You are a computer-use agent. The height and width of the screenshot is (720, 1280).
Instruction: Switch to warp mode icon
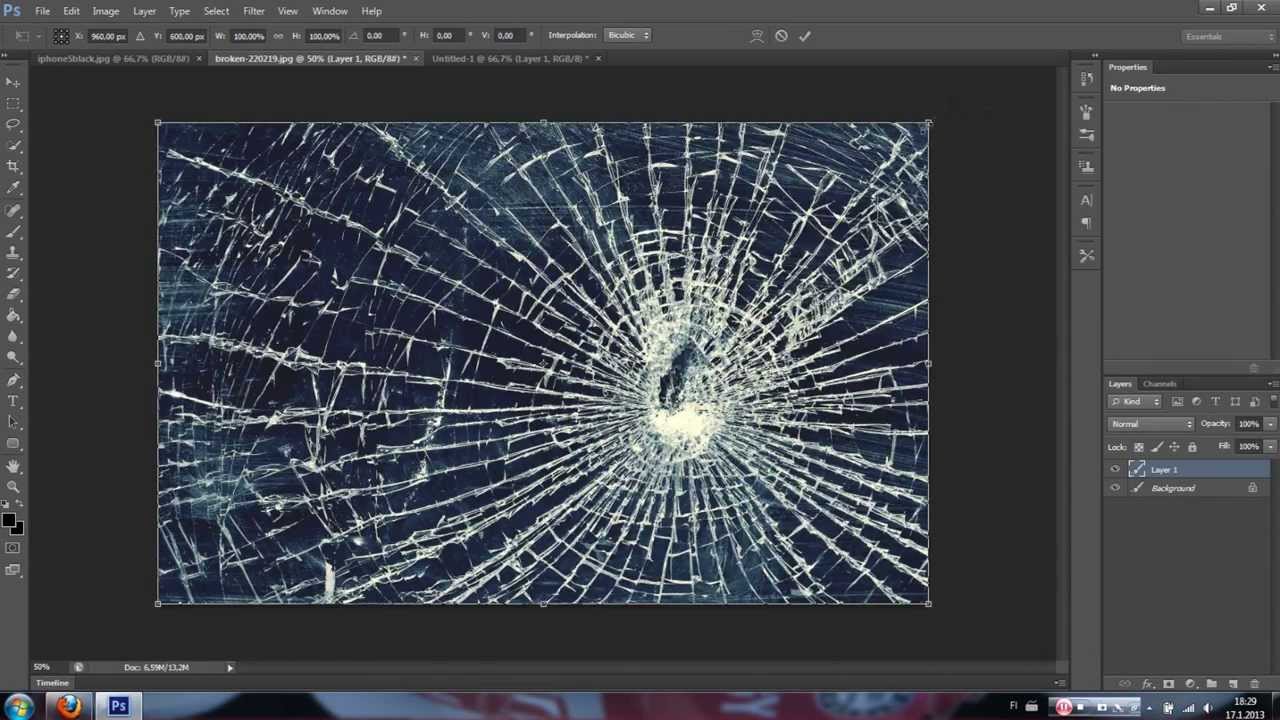757,36
